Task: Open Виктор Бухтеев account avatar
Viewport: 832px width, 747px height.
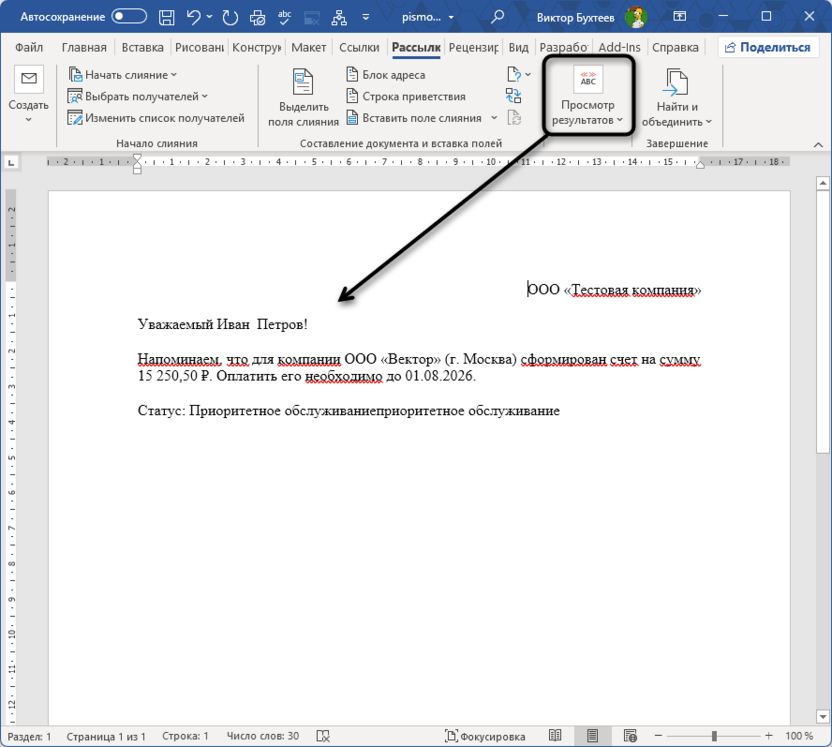Action: pos(636,18)
